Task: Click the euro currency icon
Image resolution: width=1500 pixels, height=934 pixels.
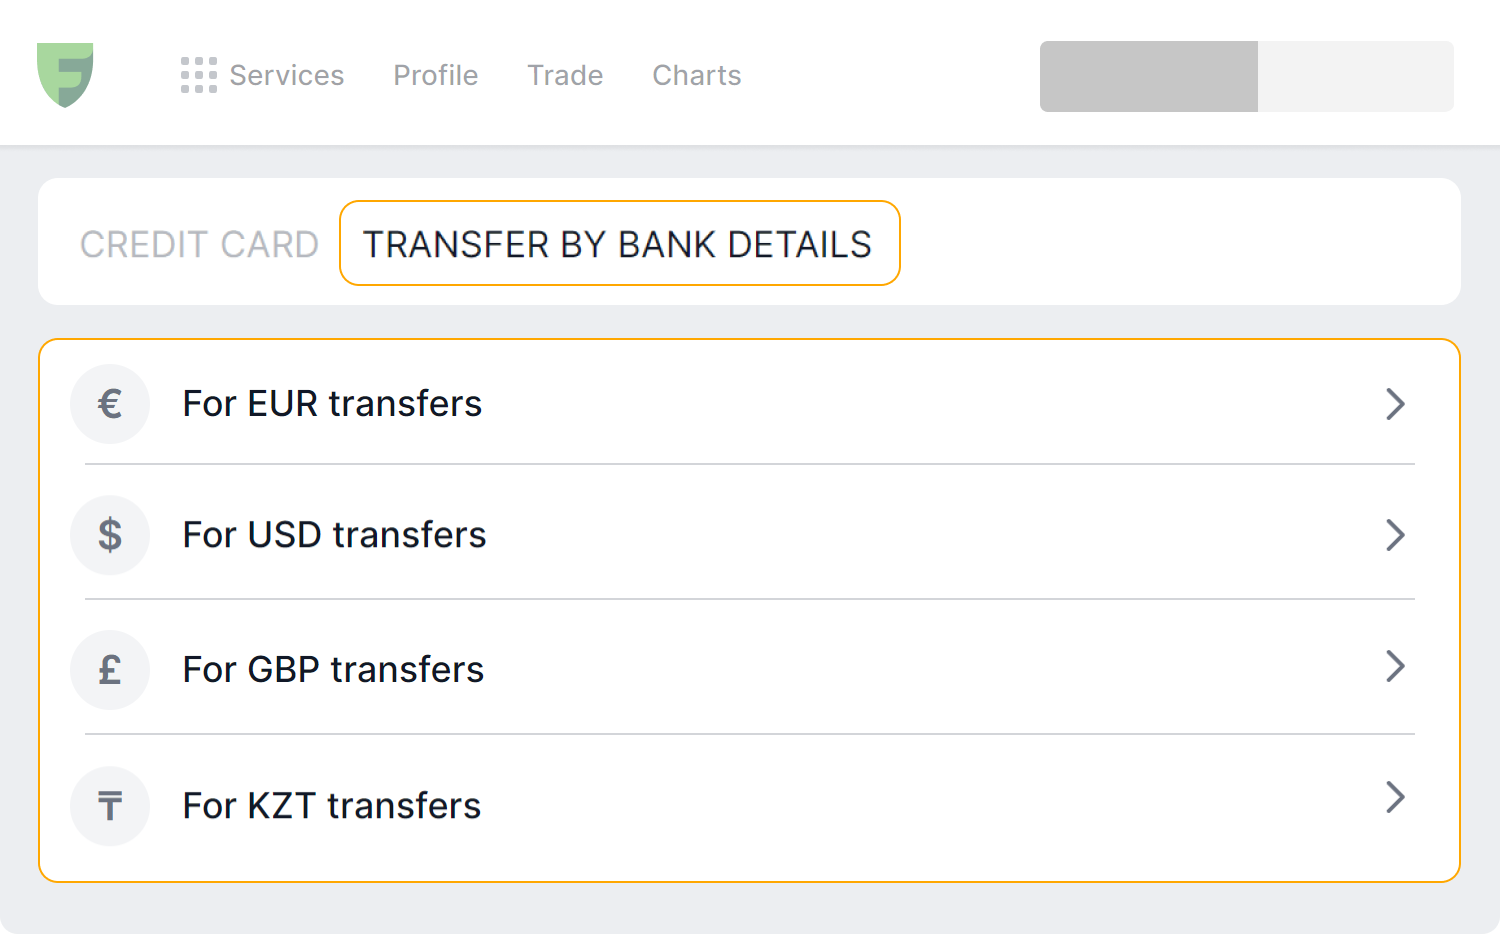Action: pos(110,404)
